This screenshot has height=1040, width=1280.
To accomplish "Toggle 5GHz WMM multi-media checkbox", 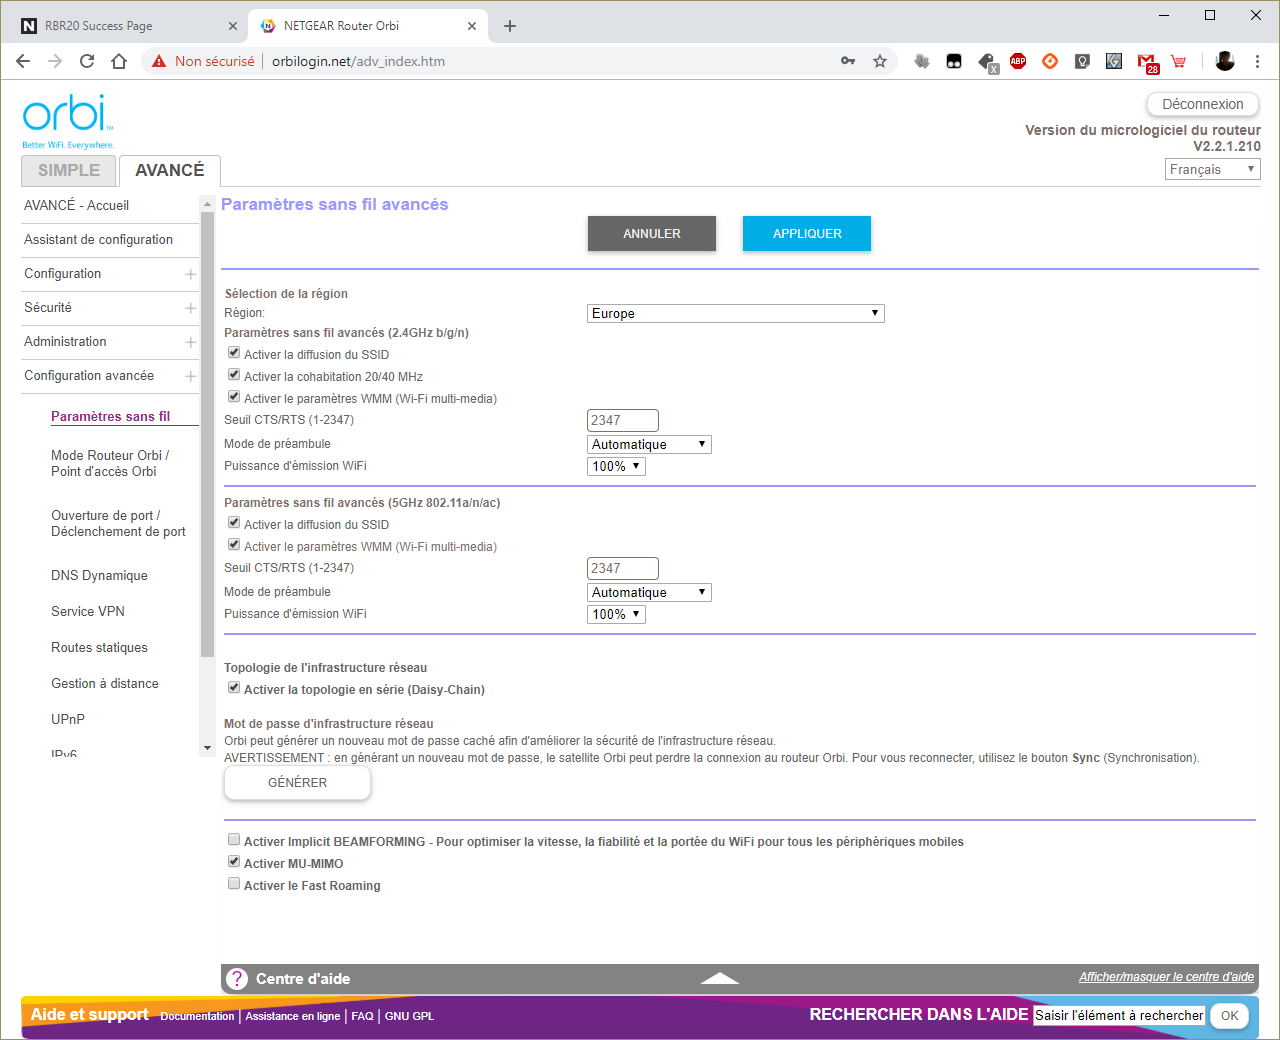I will pos(234,544).
